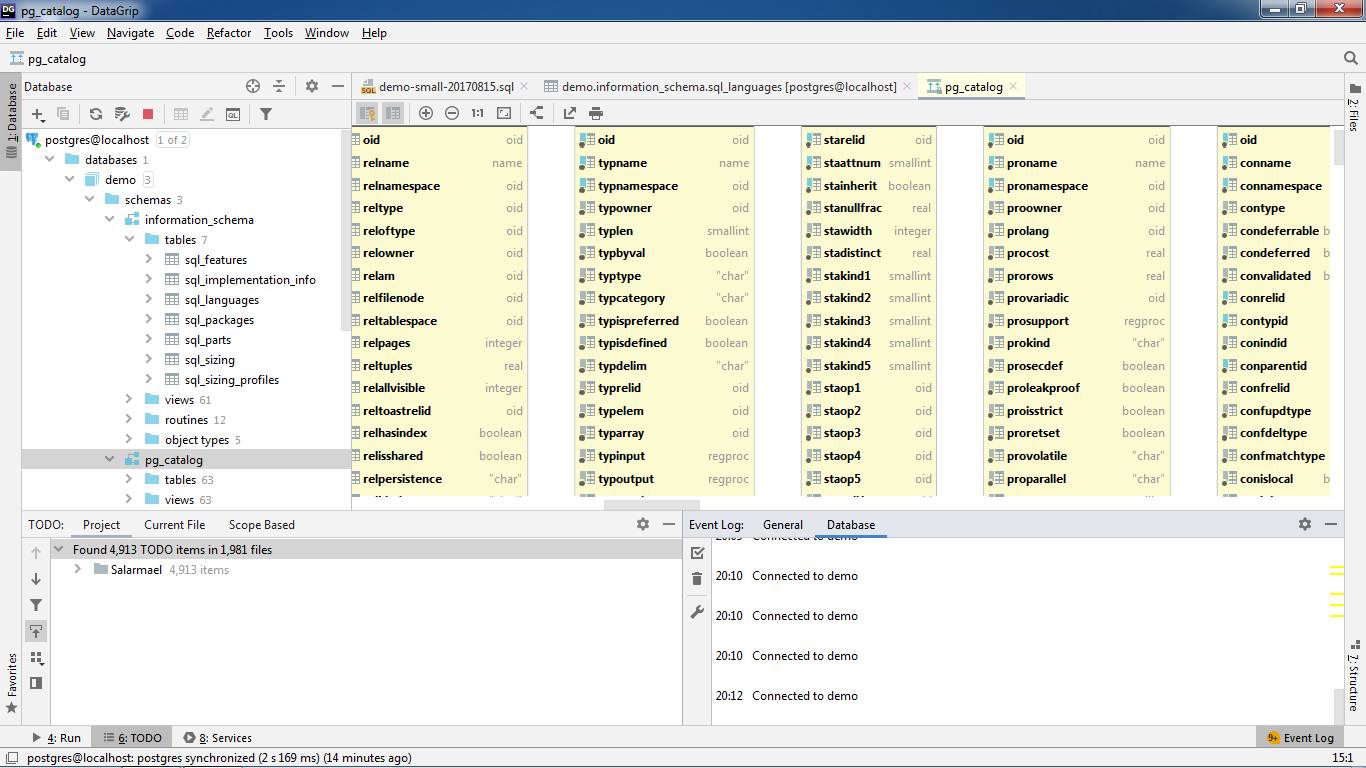Open the Services tool window button
The image size is (1366, 768).
click(x=218, y=738)
